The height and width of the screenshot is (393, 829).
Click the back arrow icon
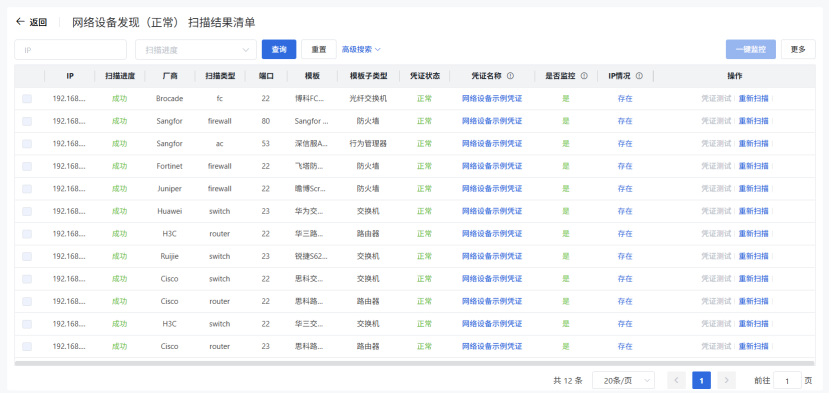click(20, 22)
